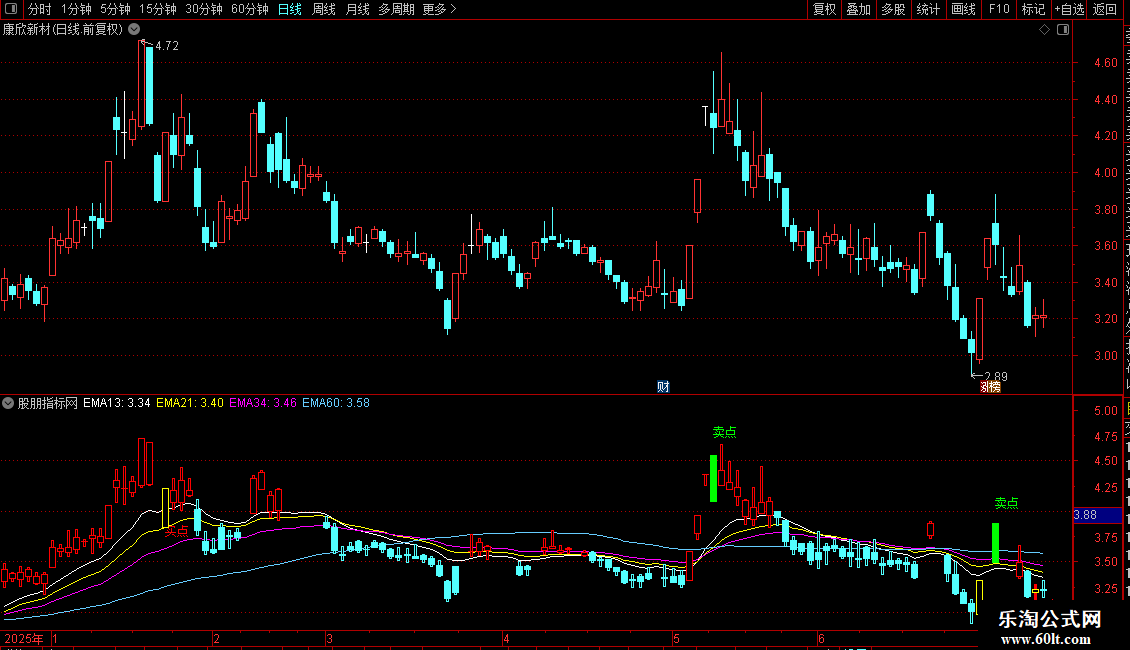
Task: Click the 复权 button
Action: [x=824, y=9]
